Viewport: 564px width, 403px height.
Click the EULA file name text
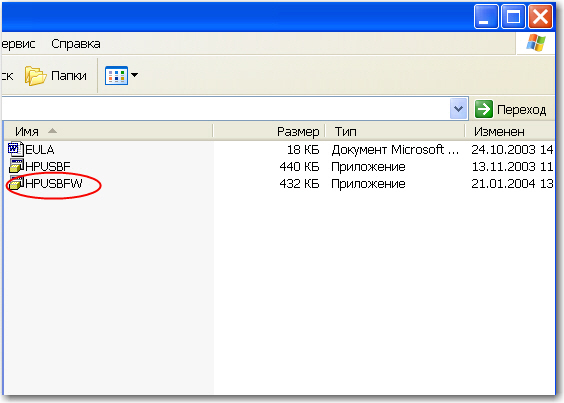pos(40,149)
